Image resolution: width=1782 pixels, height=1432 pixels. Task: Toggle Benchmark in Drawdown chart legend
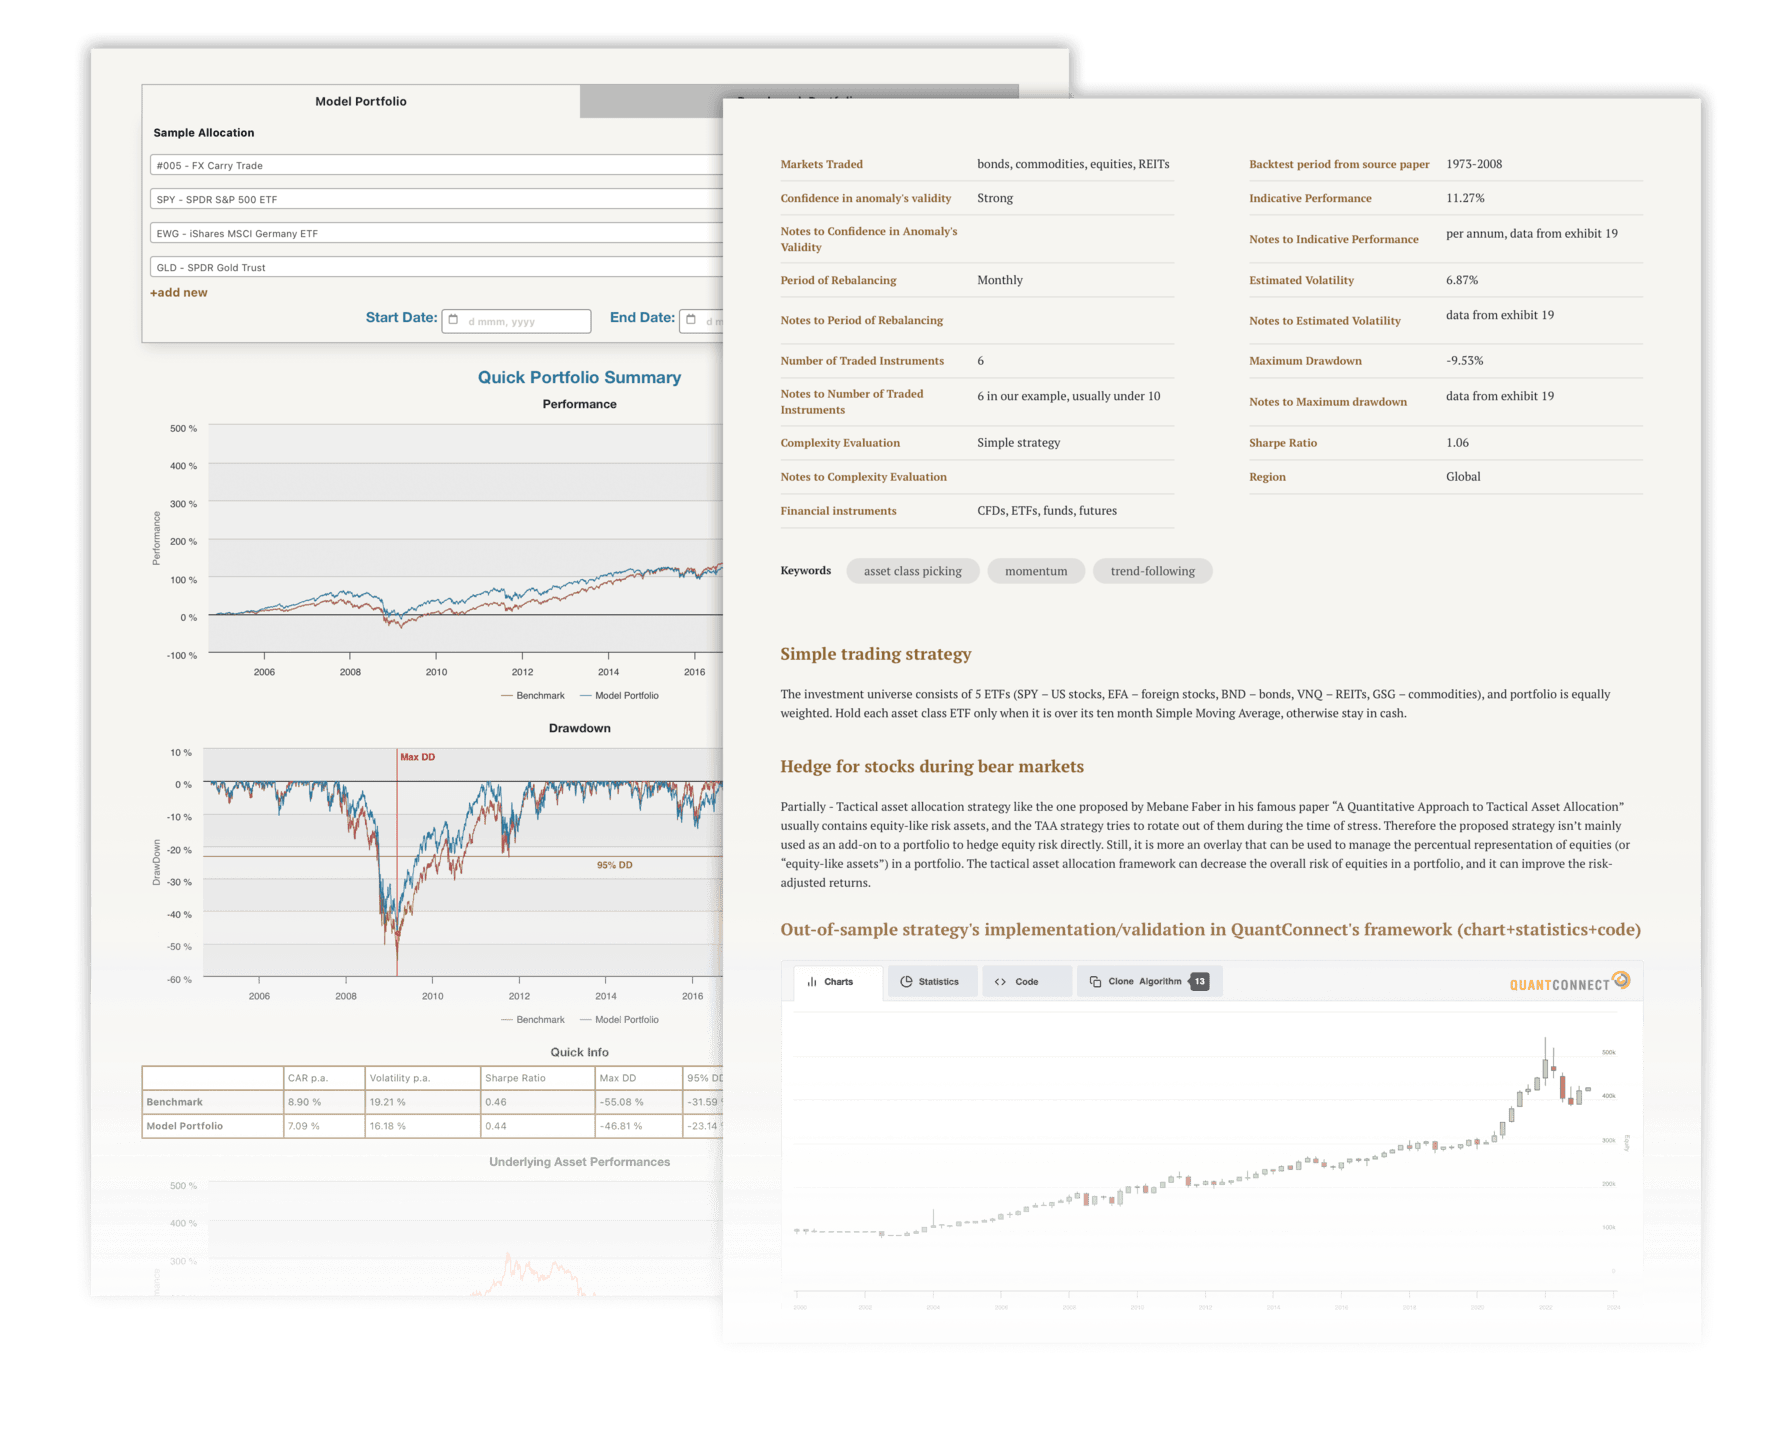(533, 1020)
